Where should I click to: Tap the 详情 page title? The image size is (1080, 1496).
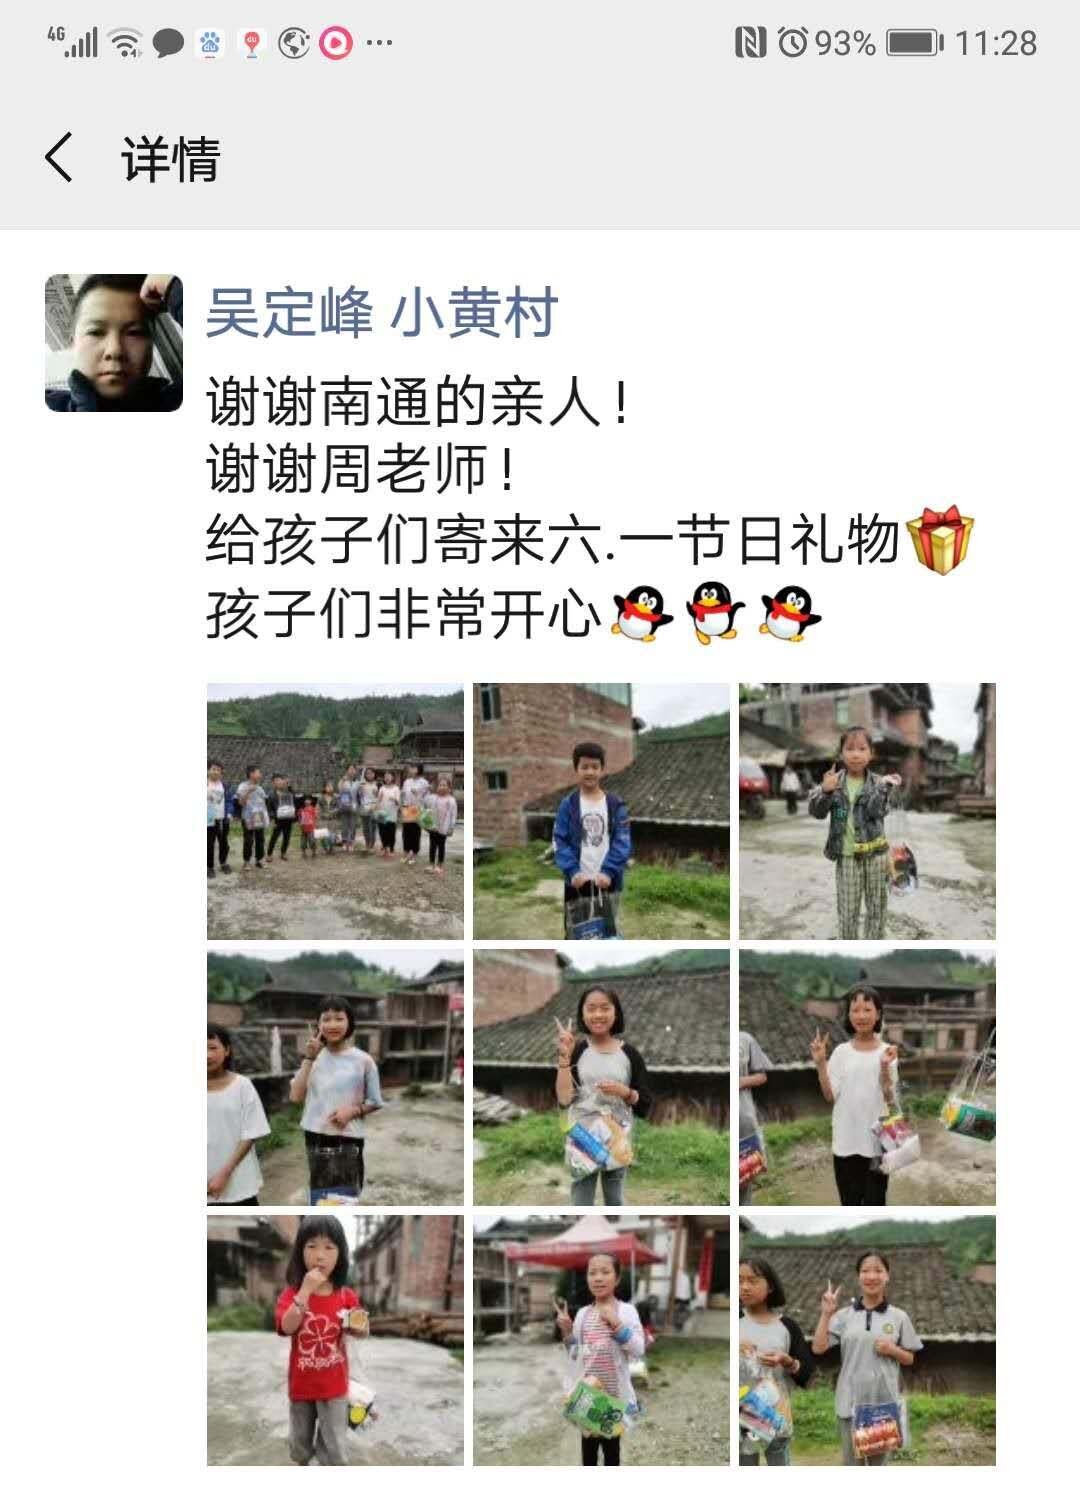(x=170, y=159)
